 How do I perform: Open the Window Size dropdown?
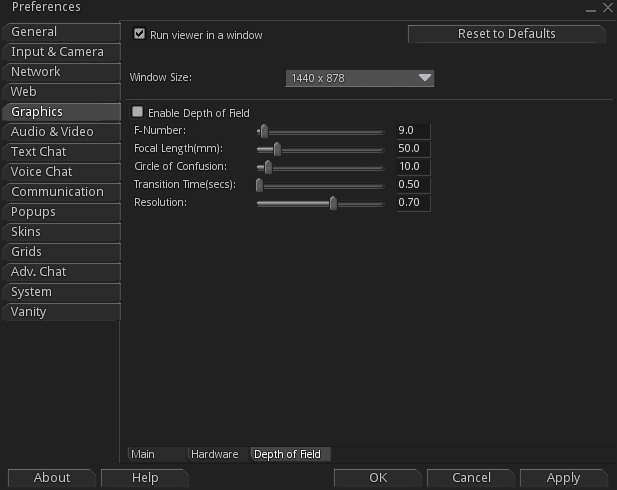(x=360, y=77)
